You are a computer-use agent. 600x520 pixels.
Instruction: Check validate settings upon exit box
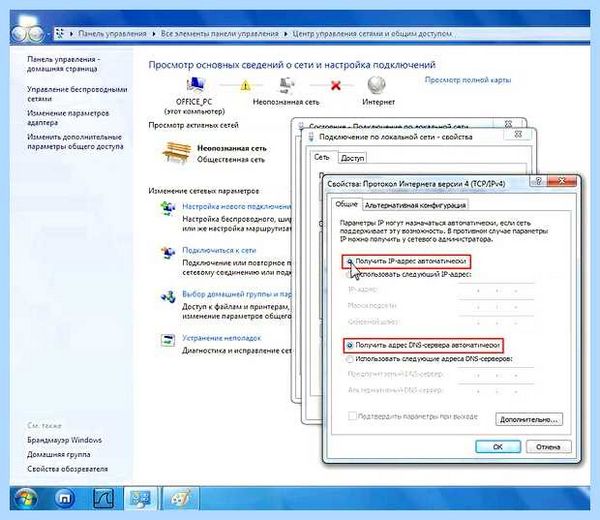[x=352, y=416]
